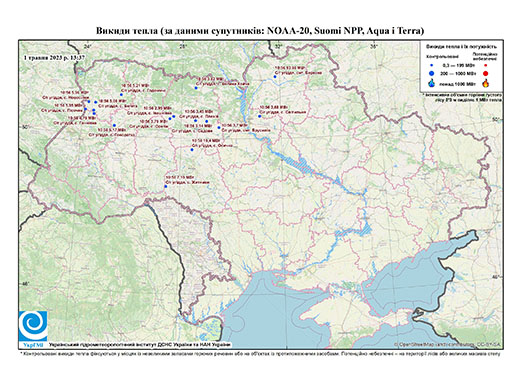Click the 3.7 MW heat point marker

tap(219, 127)
